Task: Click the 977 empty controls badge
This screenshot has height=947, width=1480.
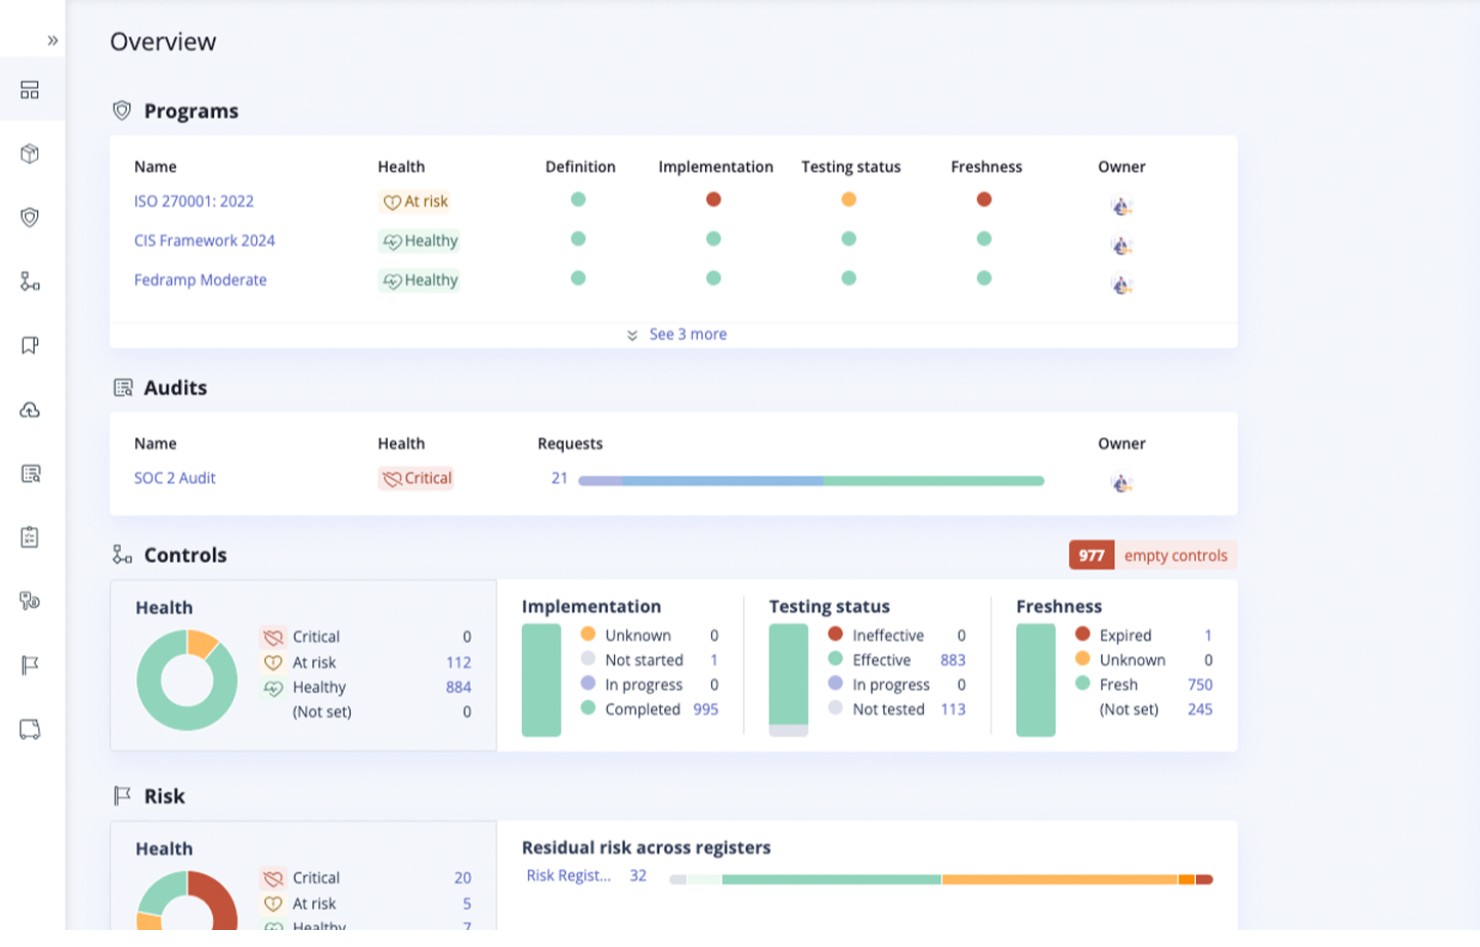Action: pos(1152,555)
